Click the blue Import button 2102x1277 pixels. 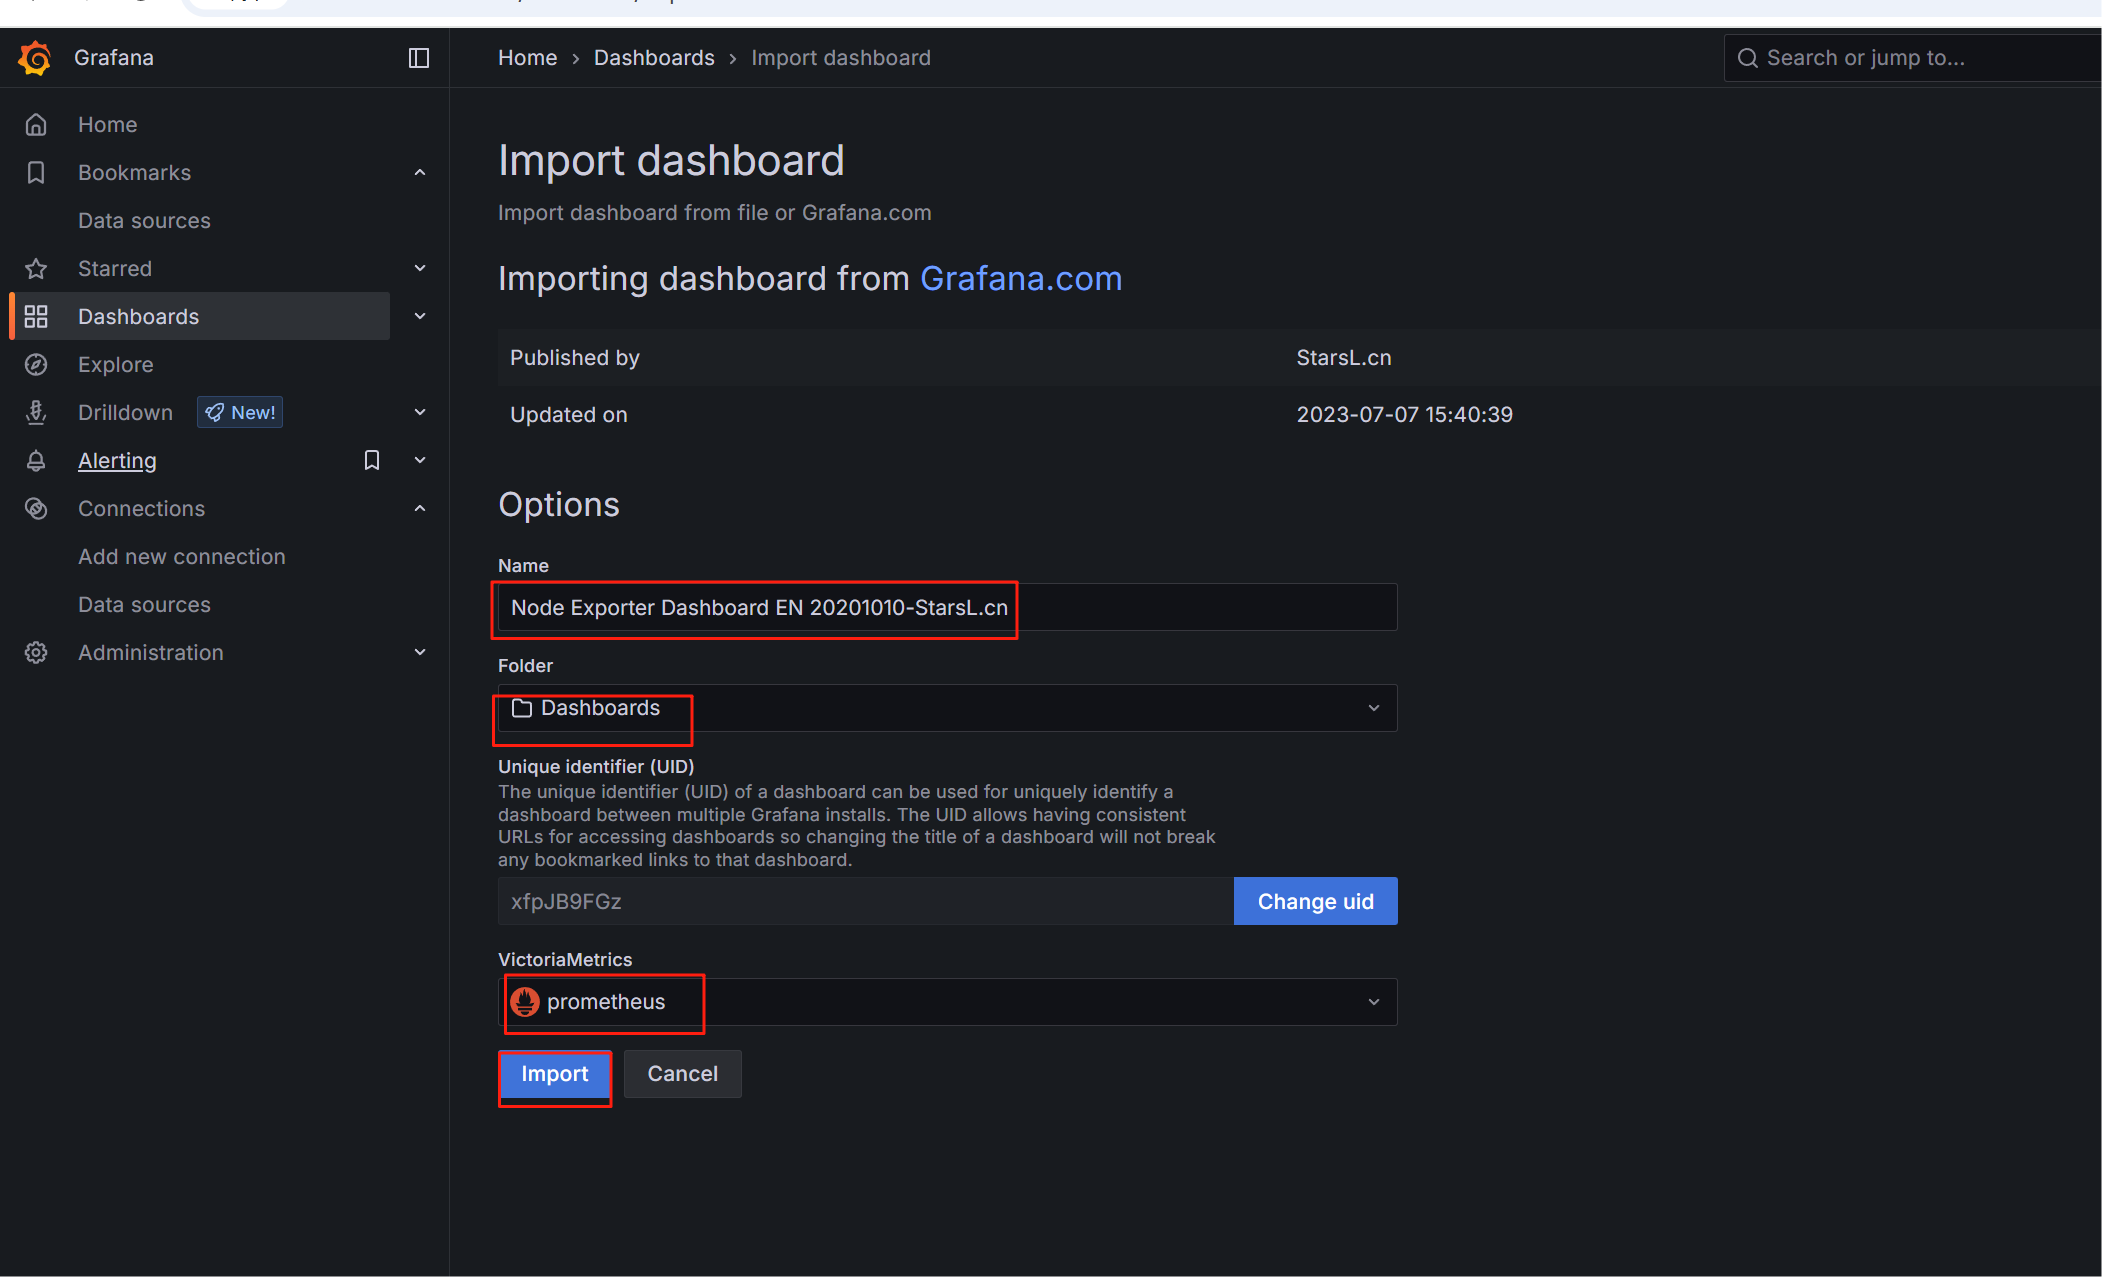tap(554, 1074)
